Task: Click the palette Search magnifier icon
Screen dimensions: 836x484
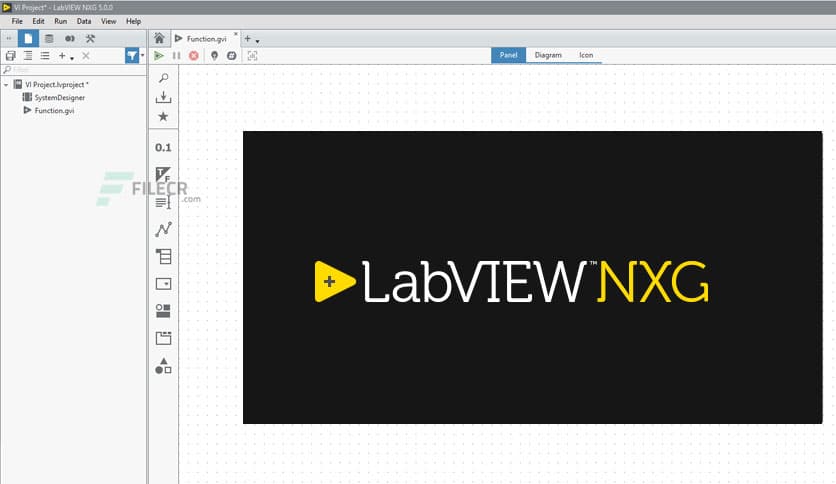Action: coord(163,78)
